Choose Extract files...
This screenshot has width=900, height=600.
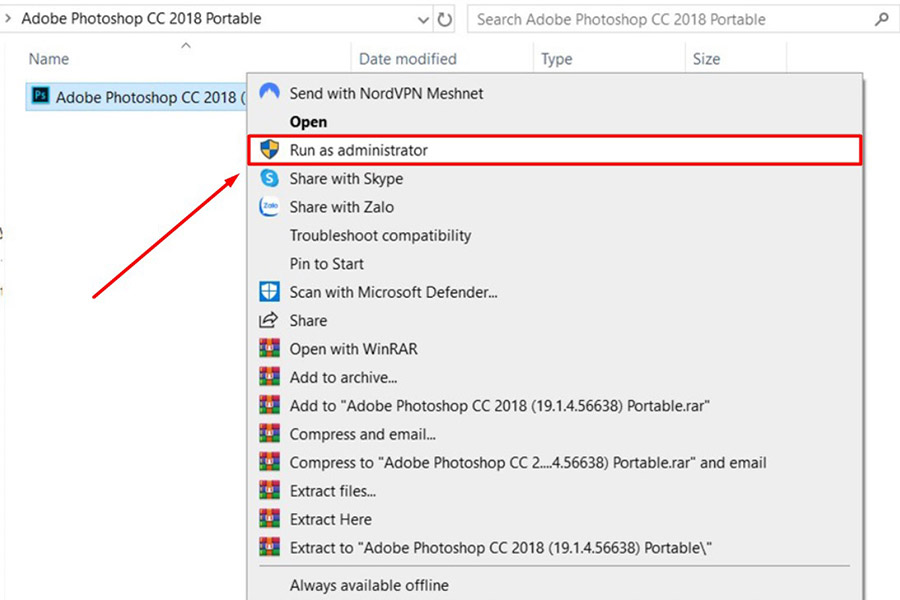(x=554, y=491)
